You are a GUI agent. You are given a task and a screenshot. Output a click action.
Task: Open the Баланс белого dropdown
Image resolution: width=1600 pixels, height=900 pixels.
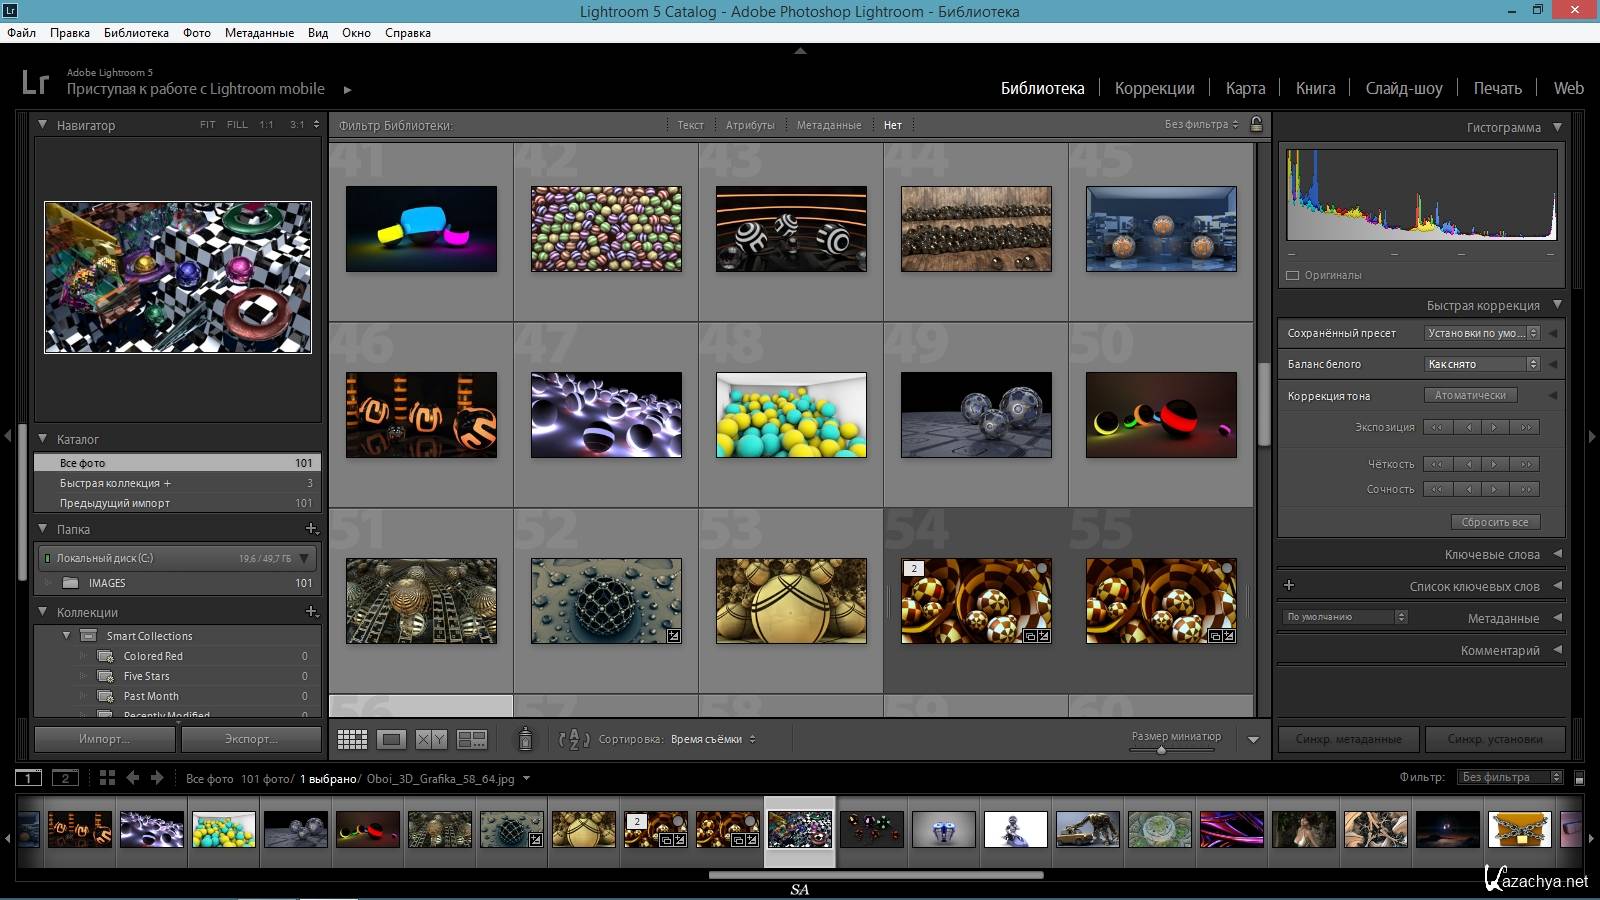click(1481, 364)
